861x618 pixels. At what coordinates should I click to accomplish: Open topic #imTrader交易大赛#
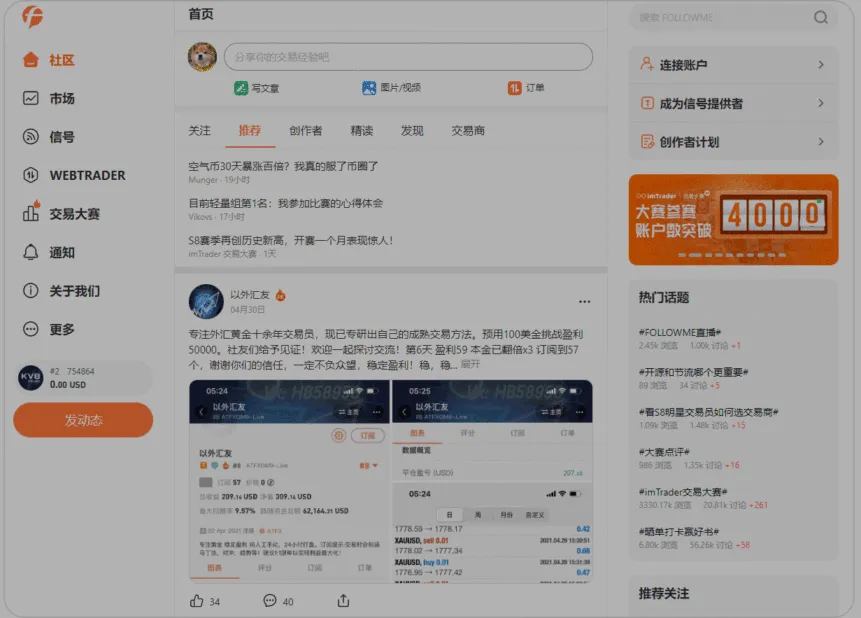(683, 492)
